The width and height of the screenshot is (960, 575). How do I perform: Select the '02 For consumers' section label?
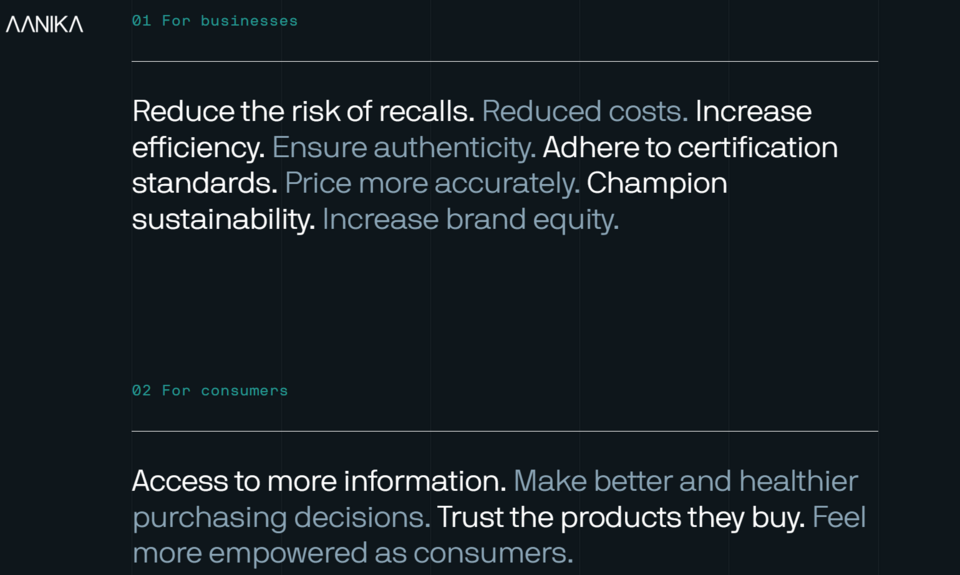210,391
